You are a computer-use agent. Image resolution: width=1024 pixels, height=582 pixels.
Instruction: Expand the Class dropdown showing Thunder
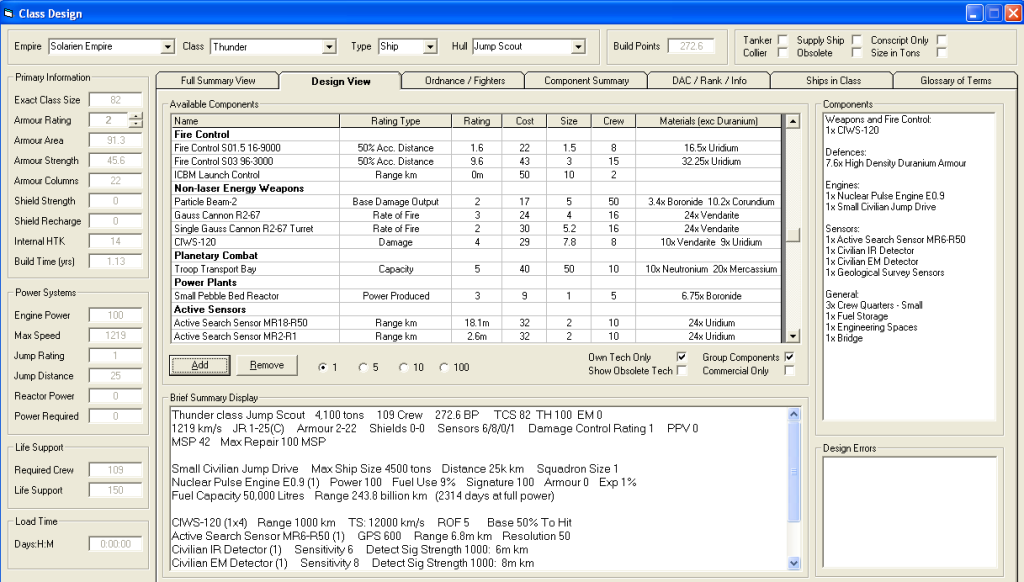pyautogui.click(x=329, y=47)
